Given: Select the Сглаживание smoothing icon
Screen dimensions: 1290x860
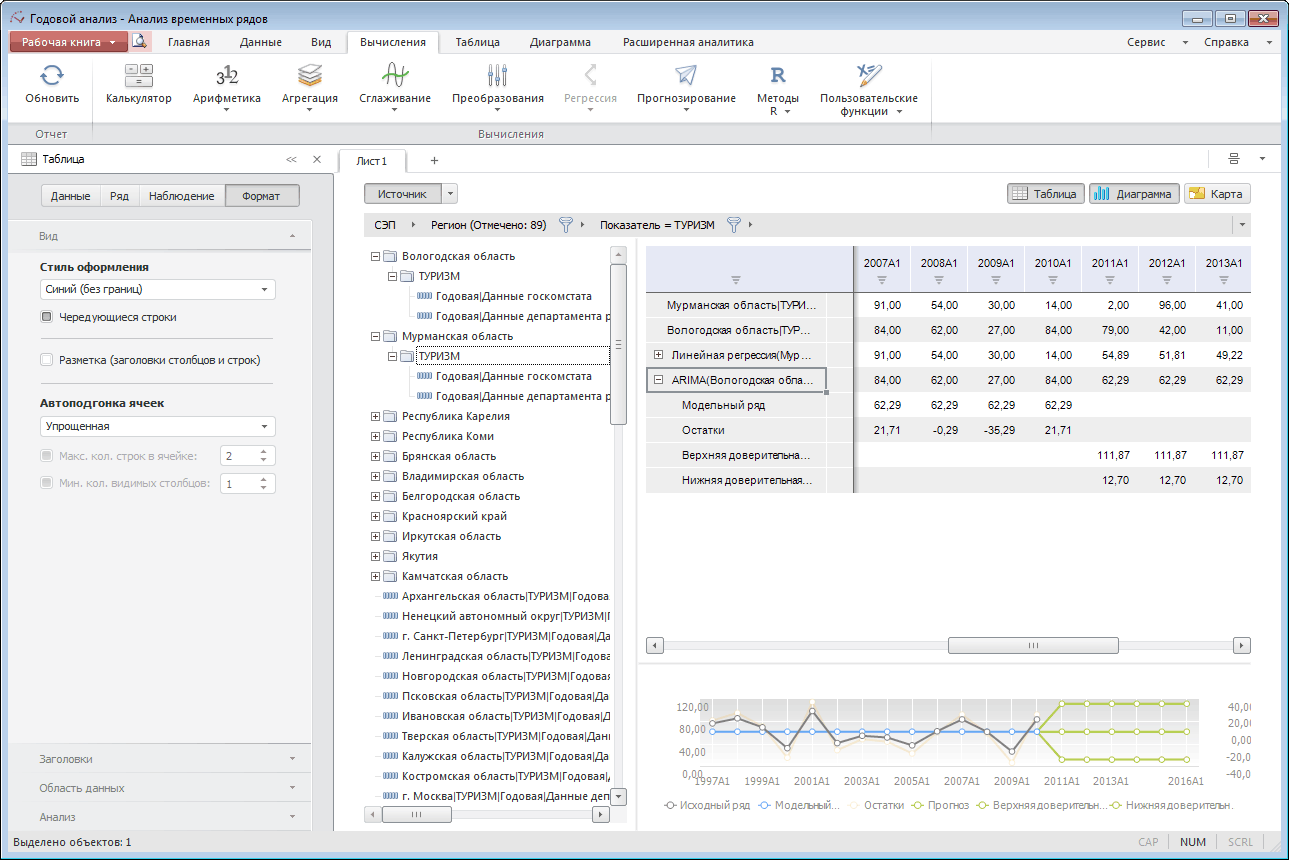Looking at the screenshot, I should click(x=395, y=76).
